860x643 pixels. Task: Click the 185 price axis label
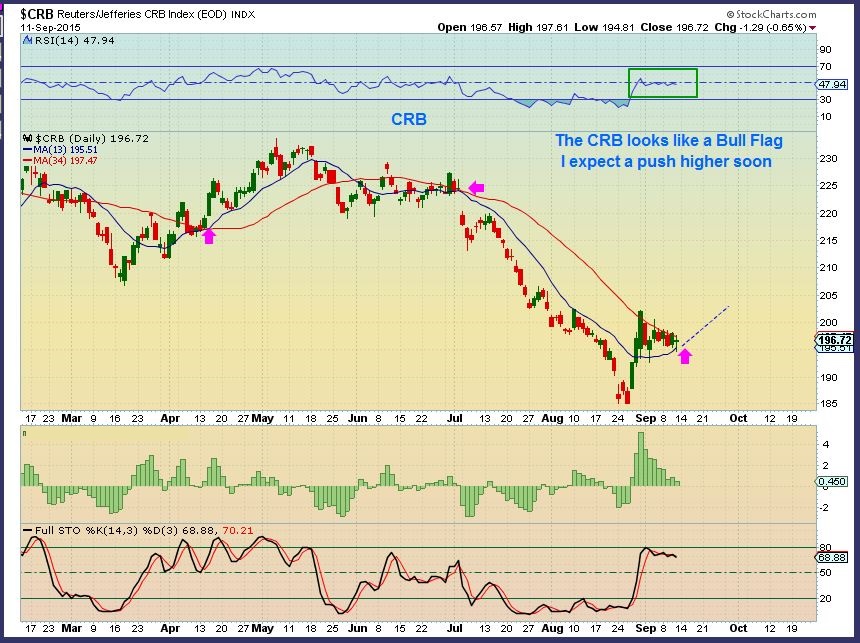pyautogui.click(x=828, y=403)
